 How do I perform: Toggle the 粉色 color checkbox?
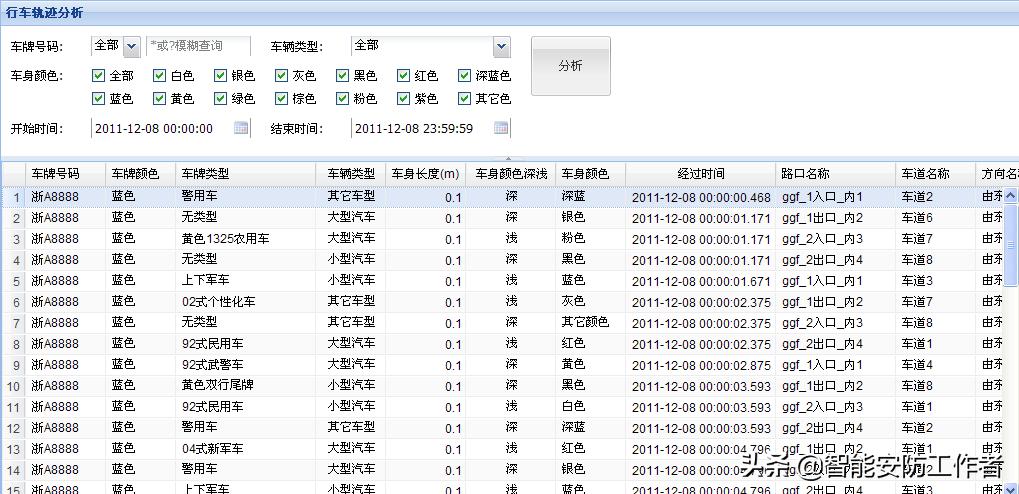[342, 98]
